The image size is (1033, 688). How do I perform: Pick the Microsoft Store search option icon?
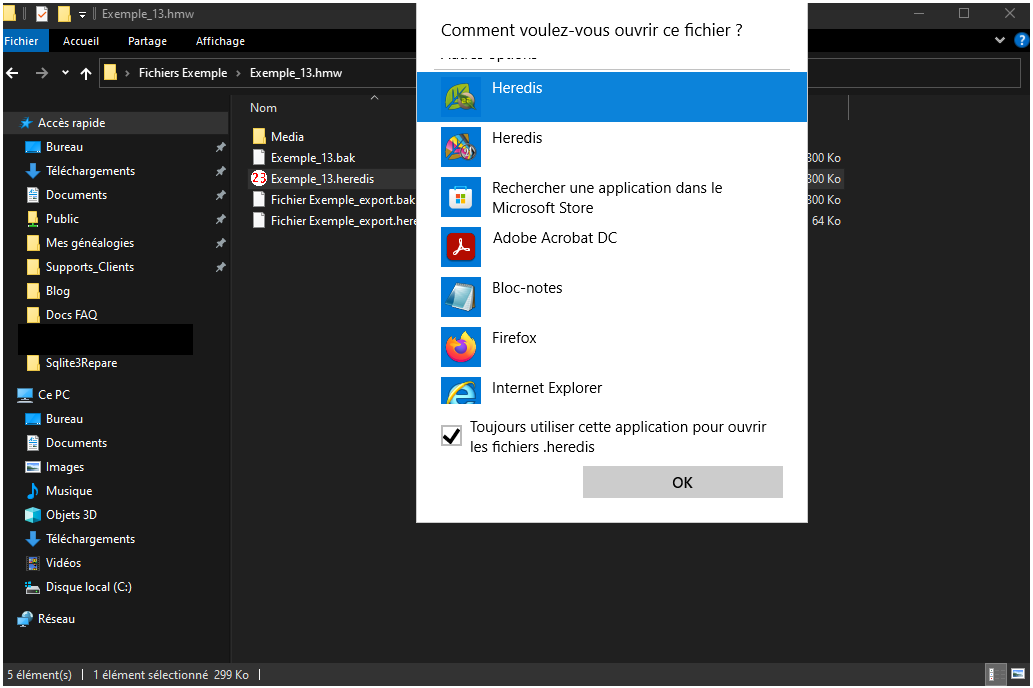[461, 197]
